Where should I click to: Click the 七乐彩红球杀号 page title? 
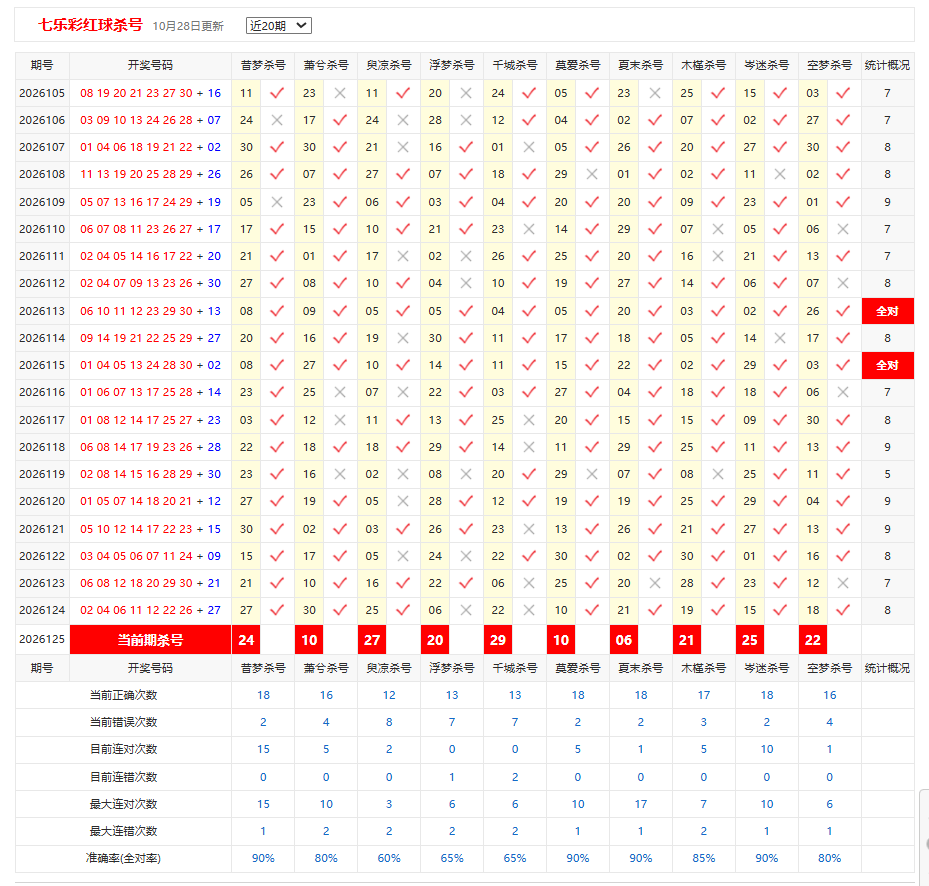pos(91,25)
